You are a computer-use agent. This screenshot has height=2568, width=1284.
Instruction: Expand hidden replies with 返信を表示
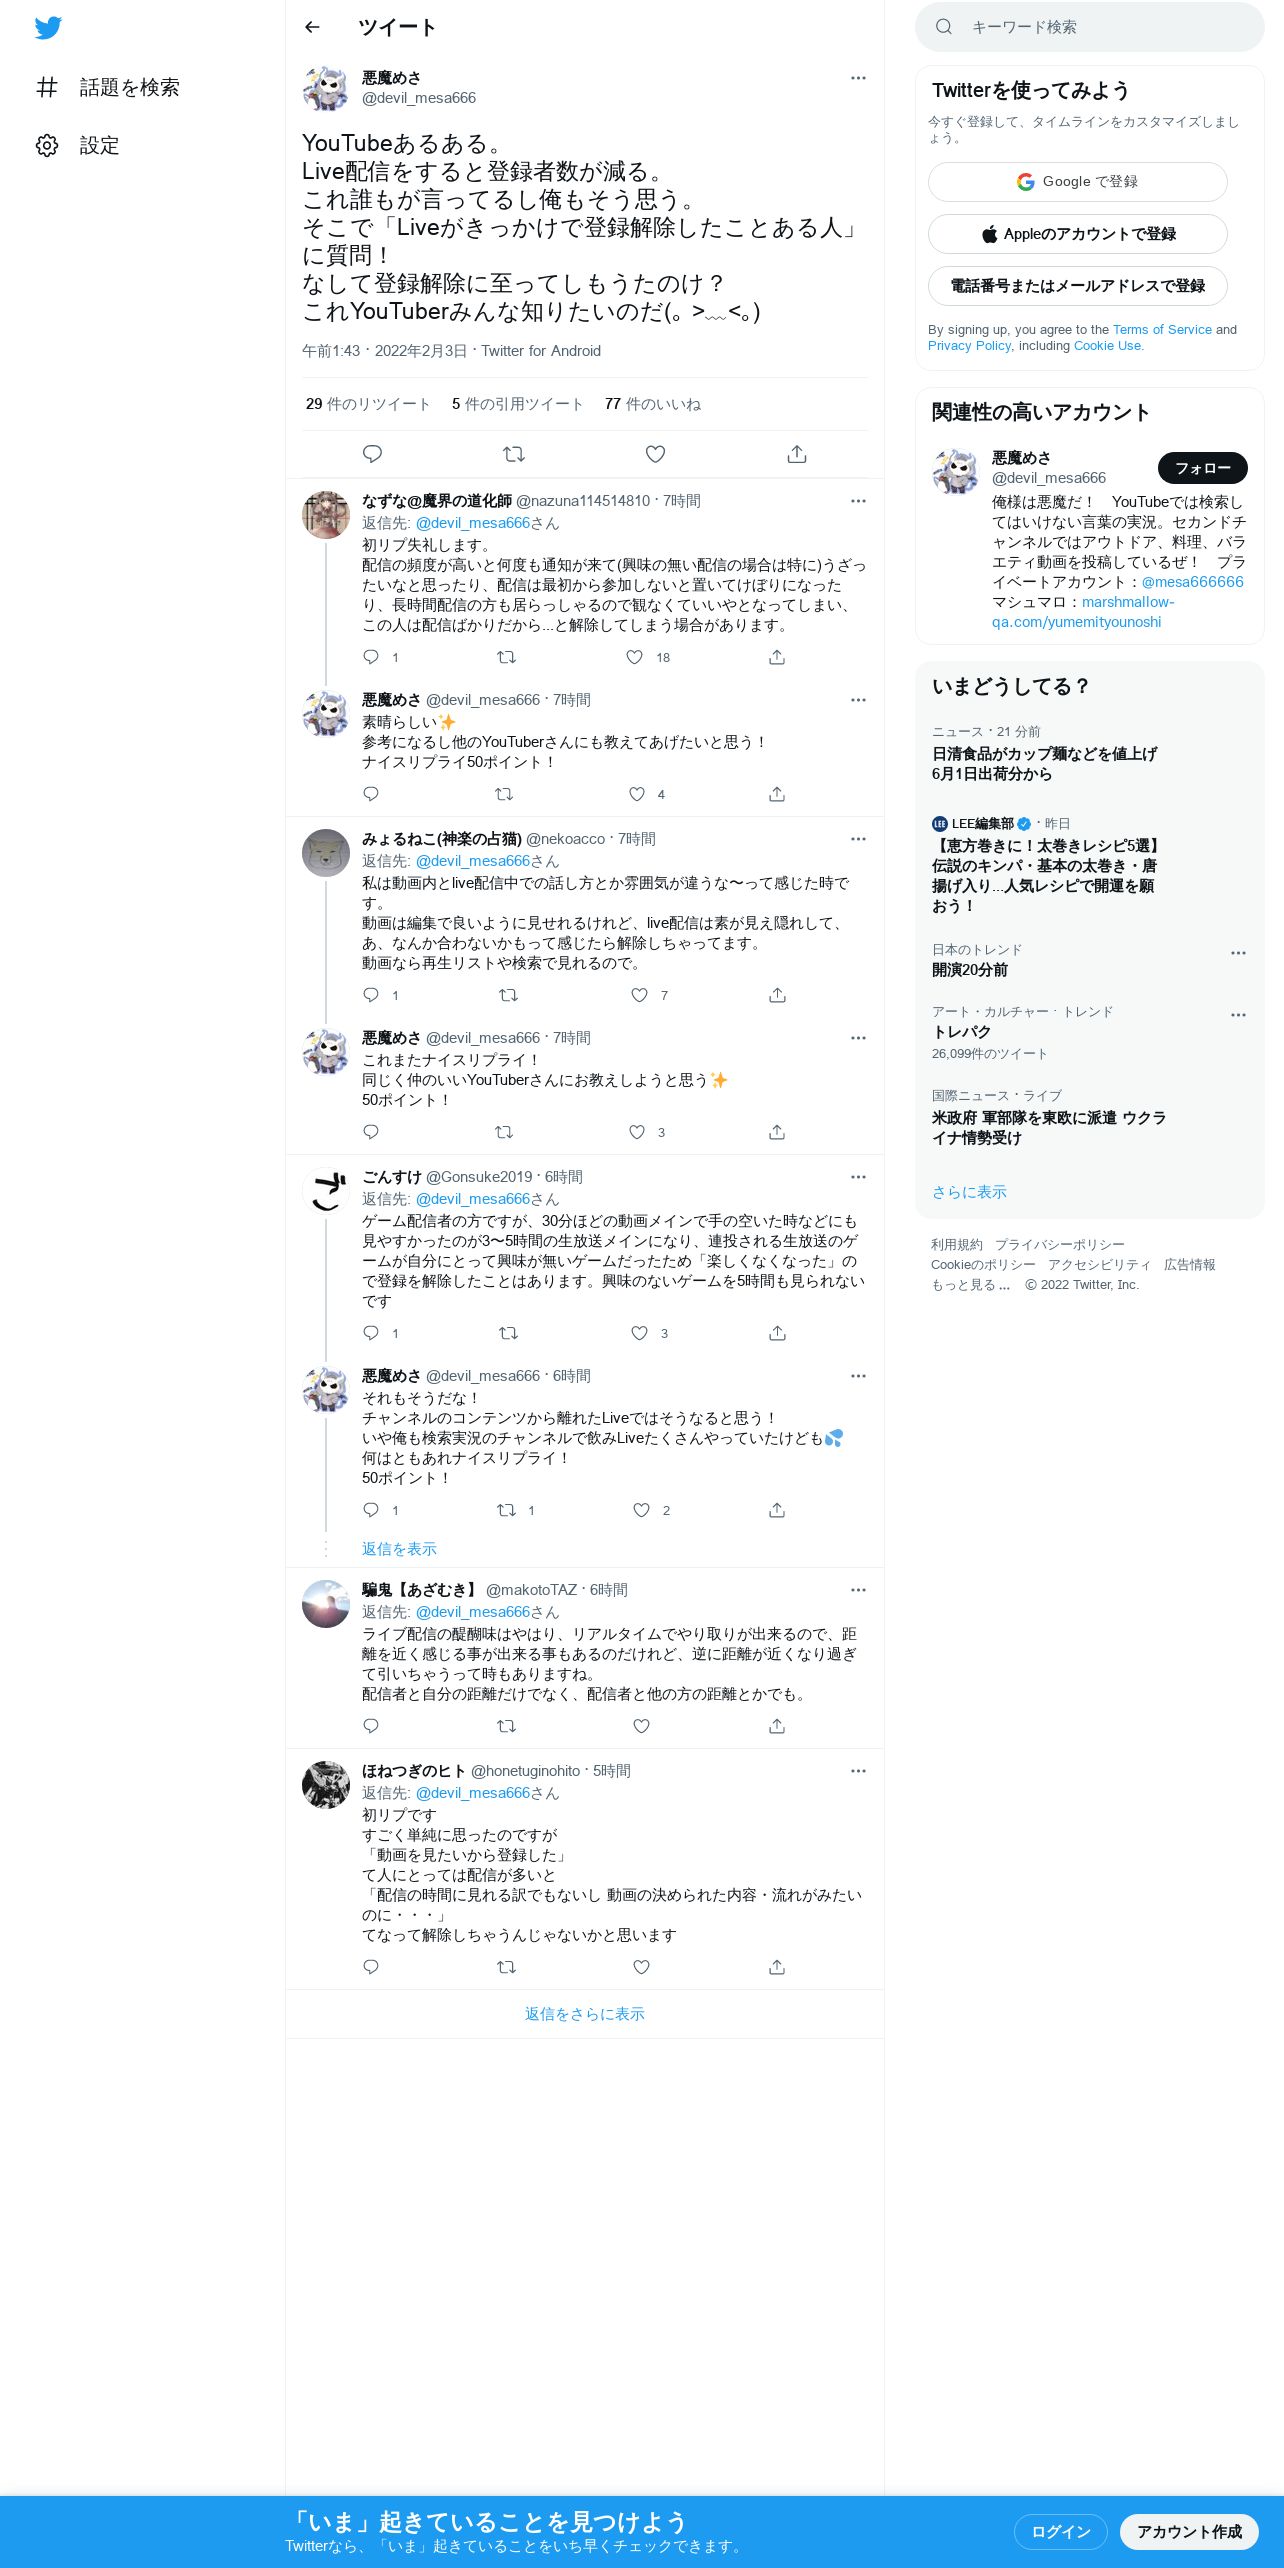399,1549
